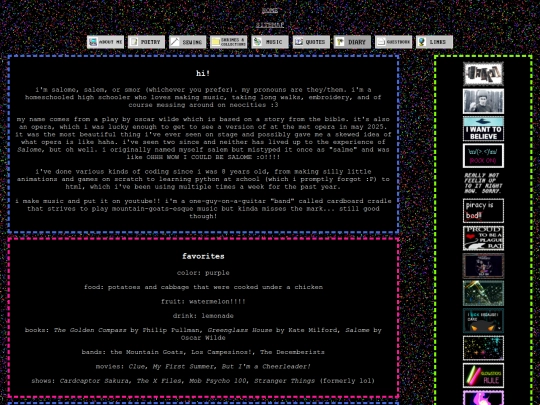The image size is (540, 405).
Task: Click the 'Really not feelin up to it' stamp
Action: 483,183
